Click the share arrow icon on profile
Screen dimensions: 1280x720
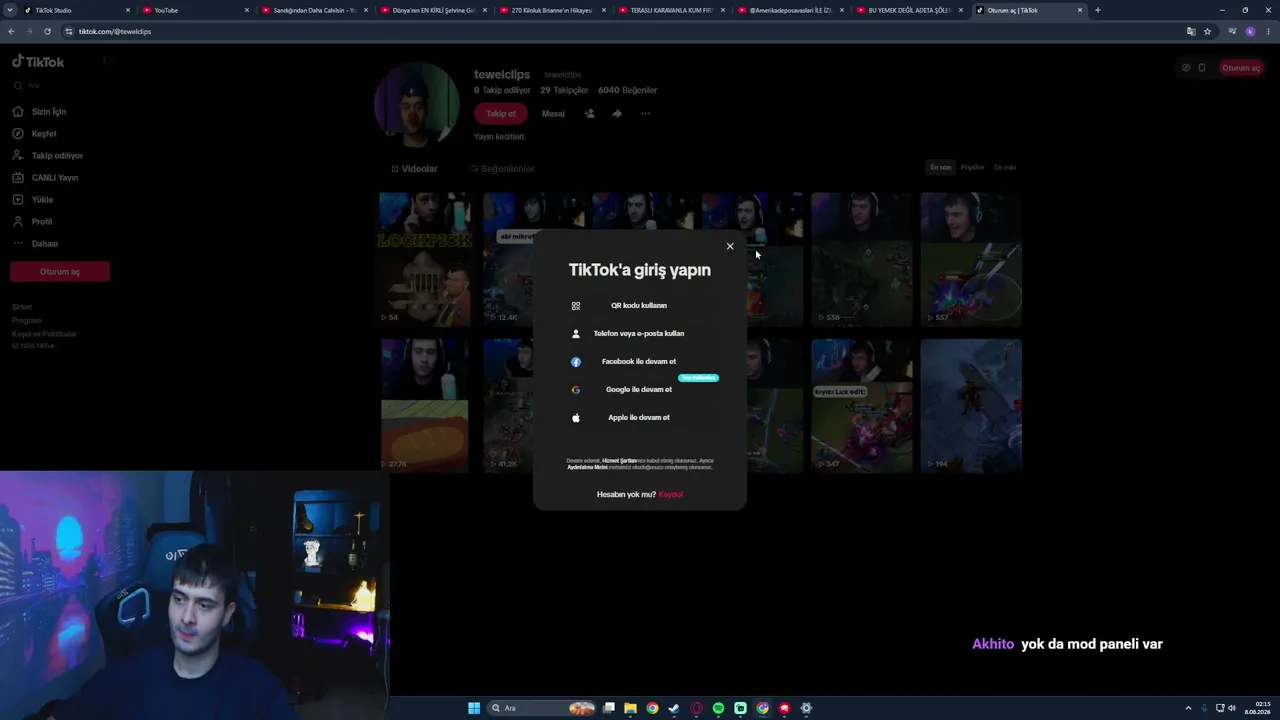click(x=617, y=114)
